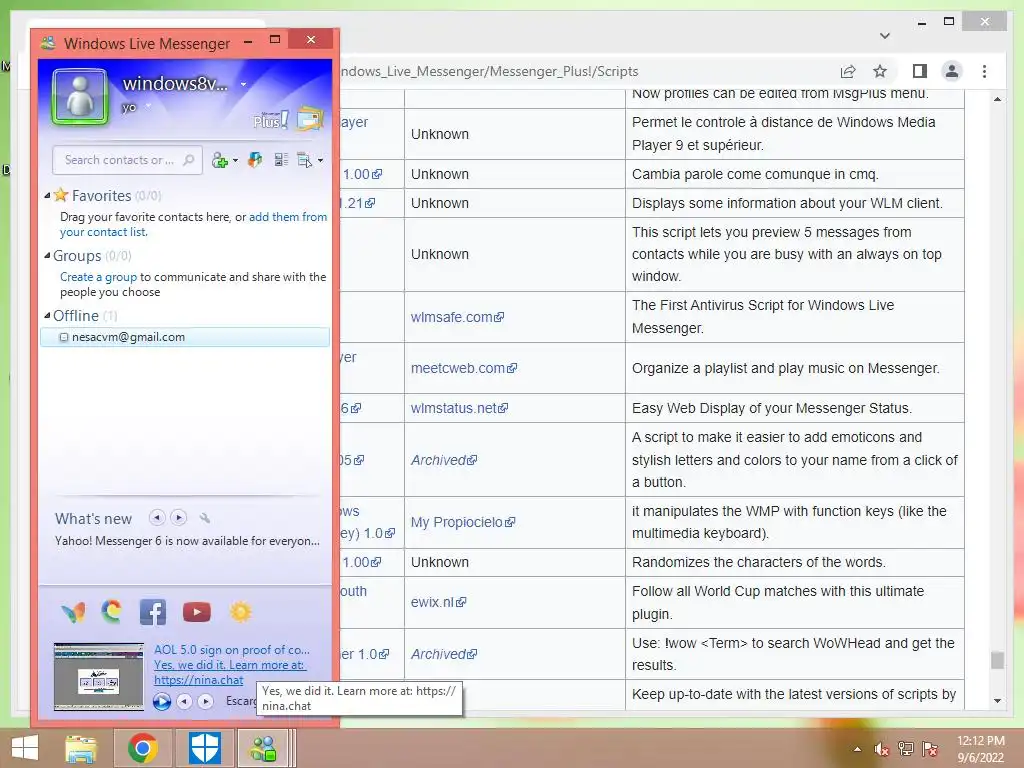Open the Windows Start button
The width and height of the screenshot is (1024, 768).
25,748
